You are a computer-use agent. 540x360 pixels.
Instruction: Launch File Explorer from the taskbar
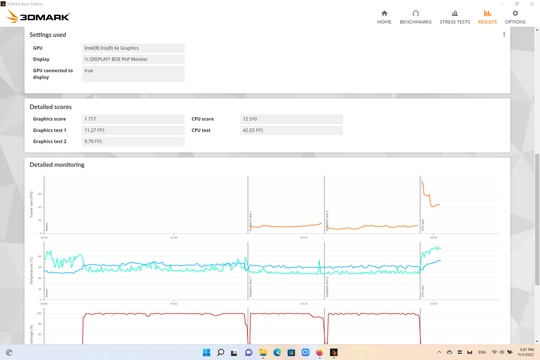263,352
